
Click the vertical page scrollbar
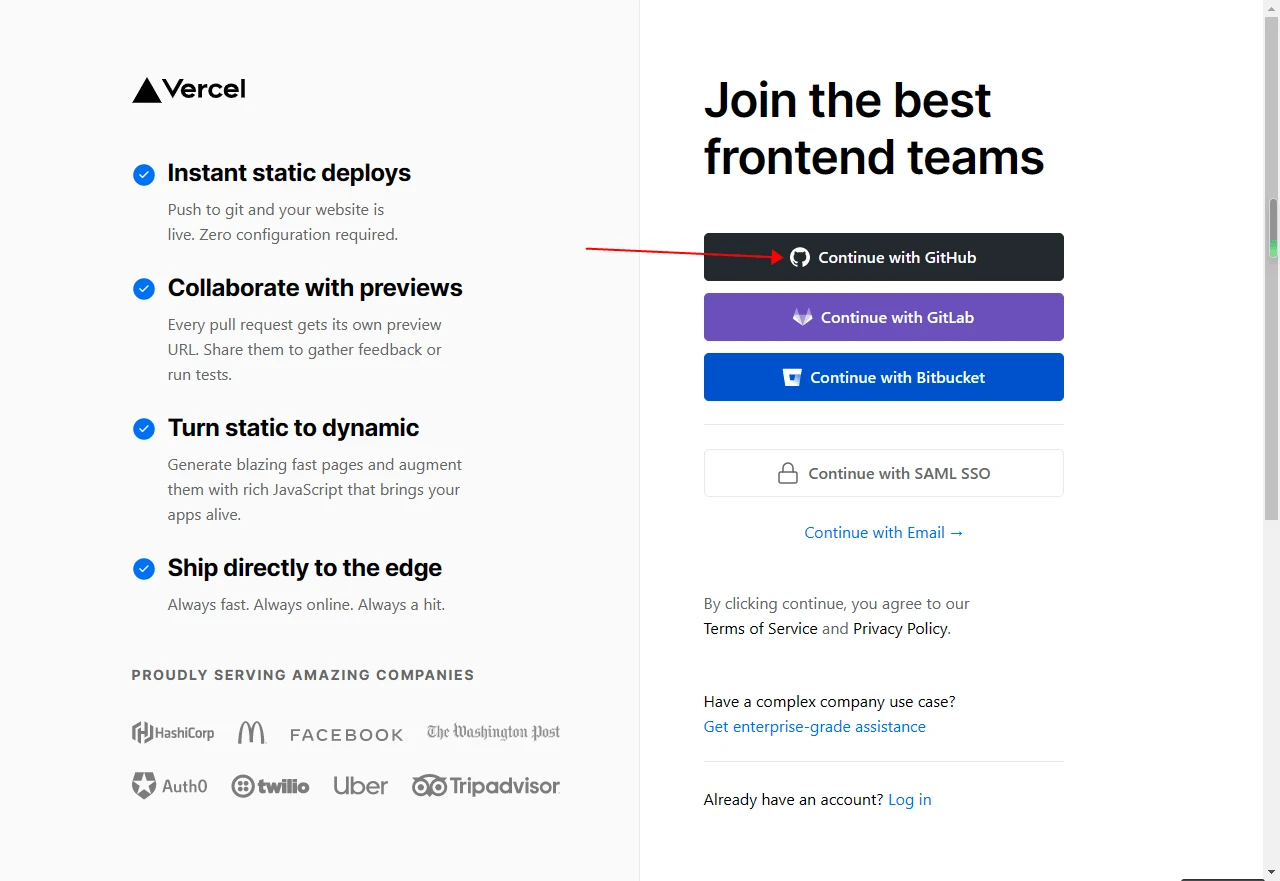1273,360
